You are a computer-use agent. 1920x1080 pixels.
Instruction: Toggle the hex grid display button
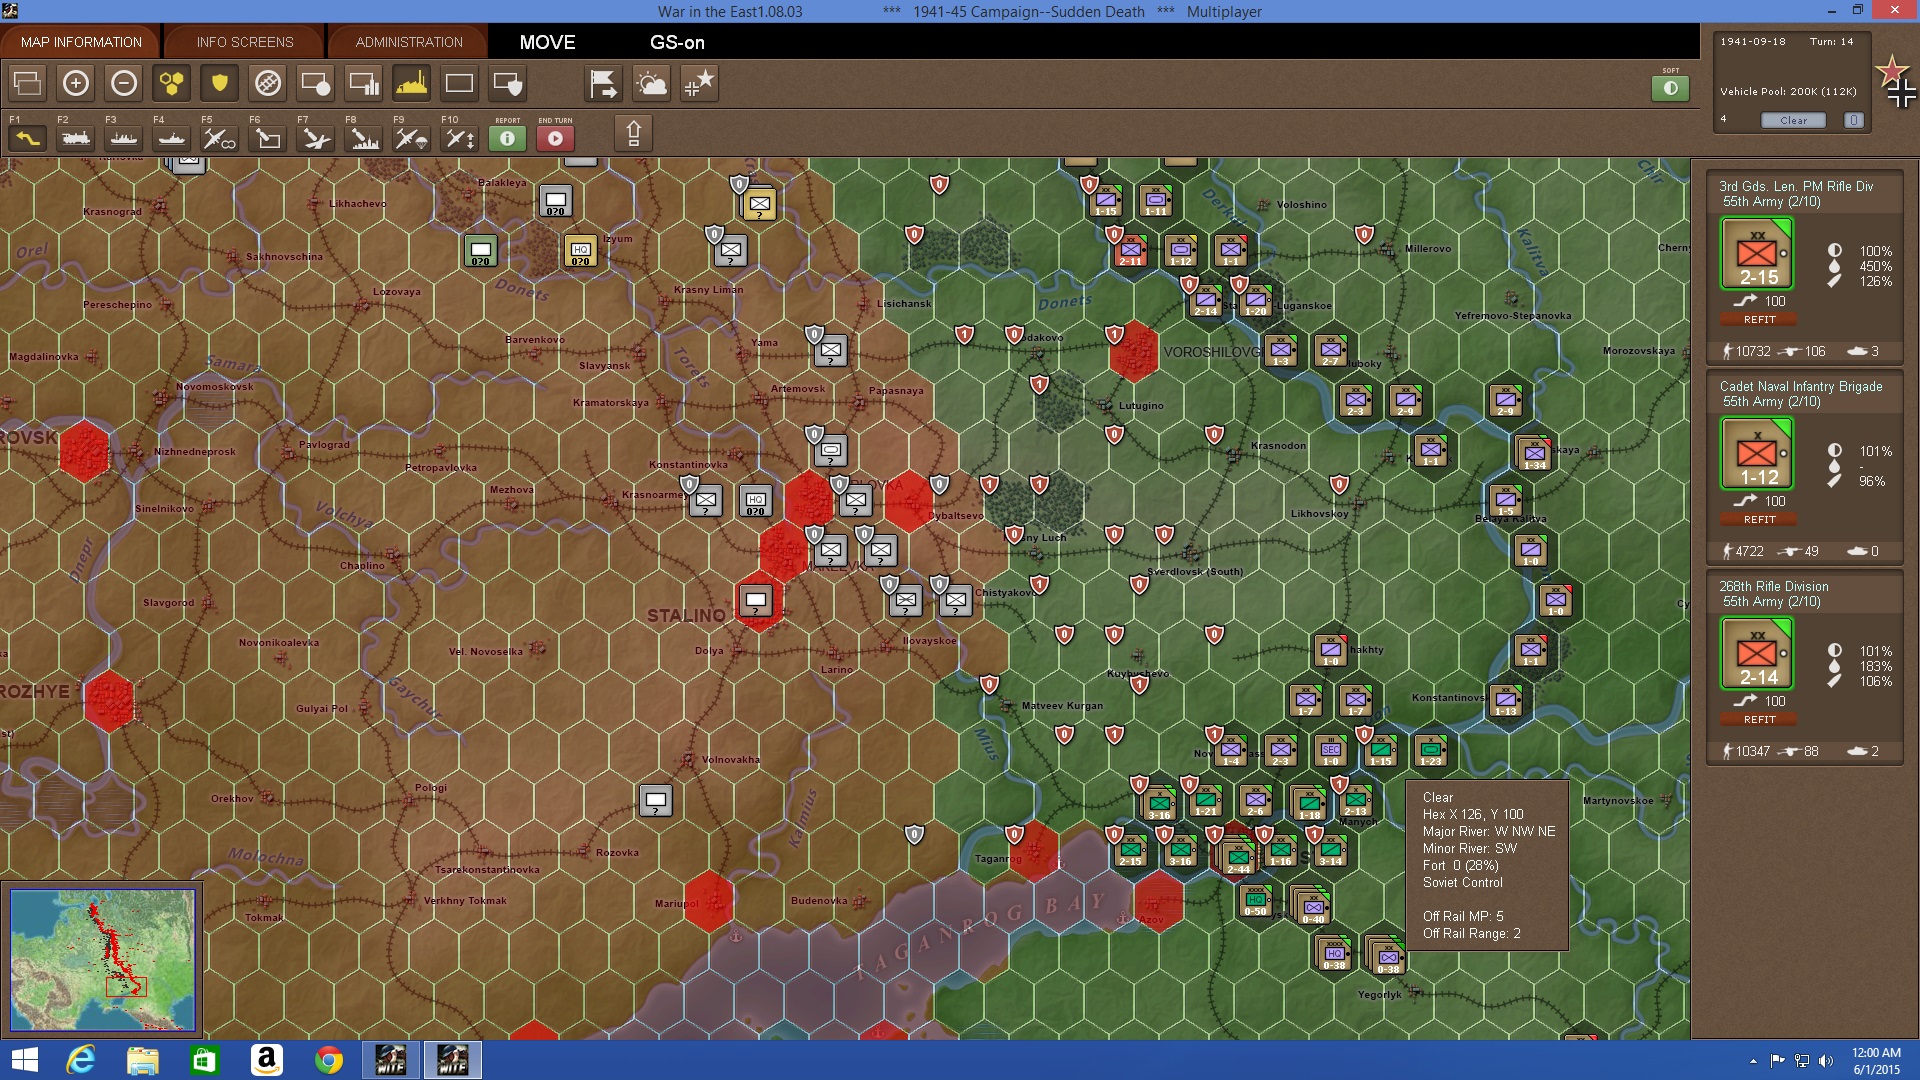[172, 83]
